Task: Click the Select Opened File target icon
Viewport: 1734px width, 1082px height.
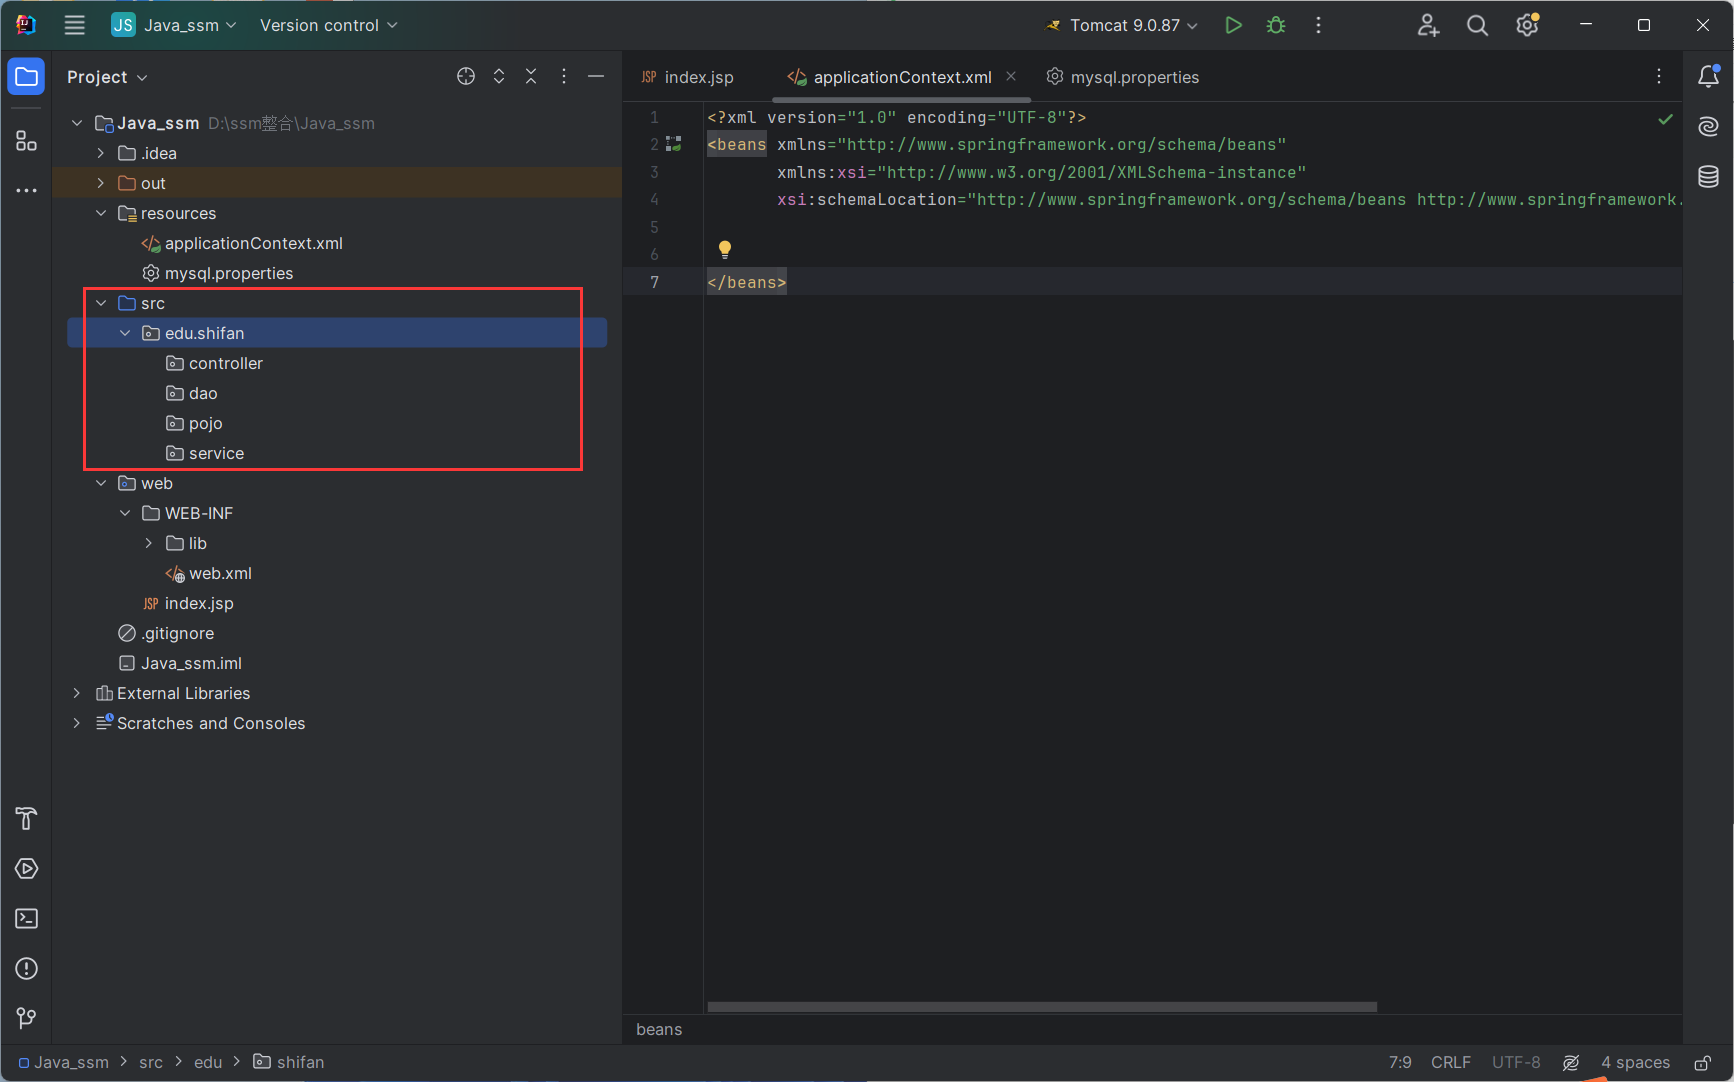Action: coord(466,77)
